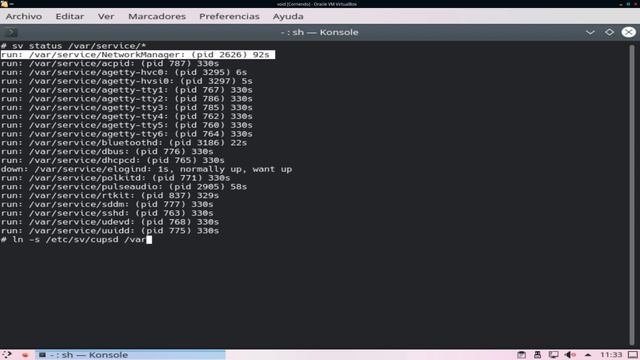This screenshot has width=640, height=360.
Task: Expand hidden system tray icons
Action: click(588, 355)
